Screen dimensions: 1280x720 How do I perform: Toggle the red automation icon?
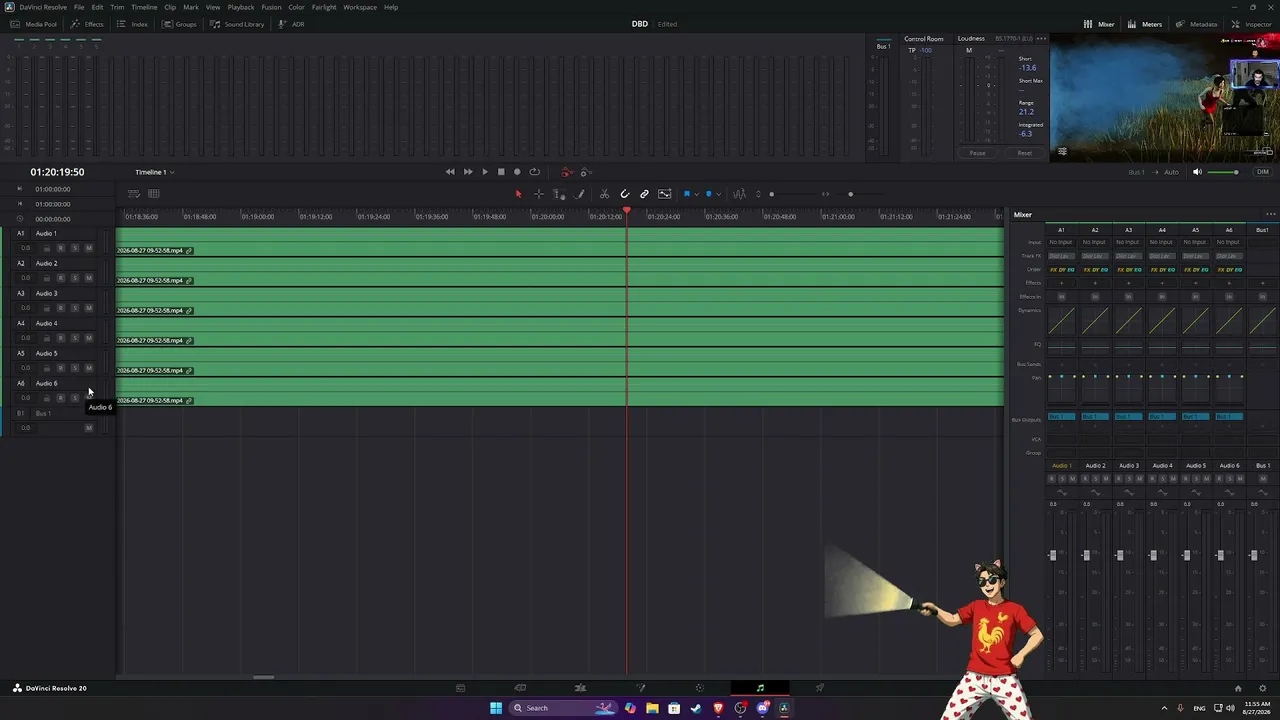[566, 172]
